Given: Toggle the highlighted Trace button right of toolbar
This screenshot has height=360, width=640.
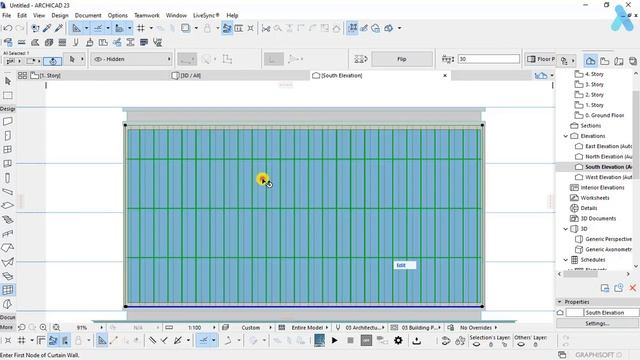Looking at the screenshot, I should point(352,28).
